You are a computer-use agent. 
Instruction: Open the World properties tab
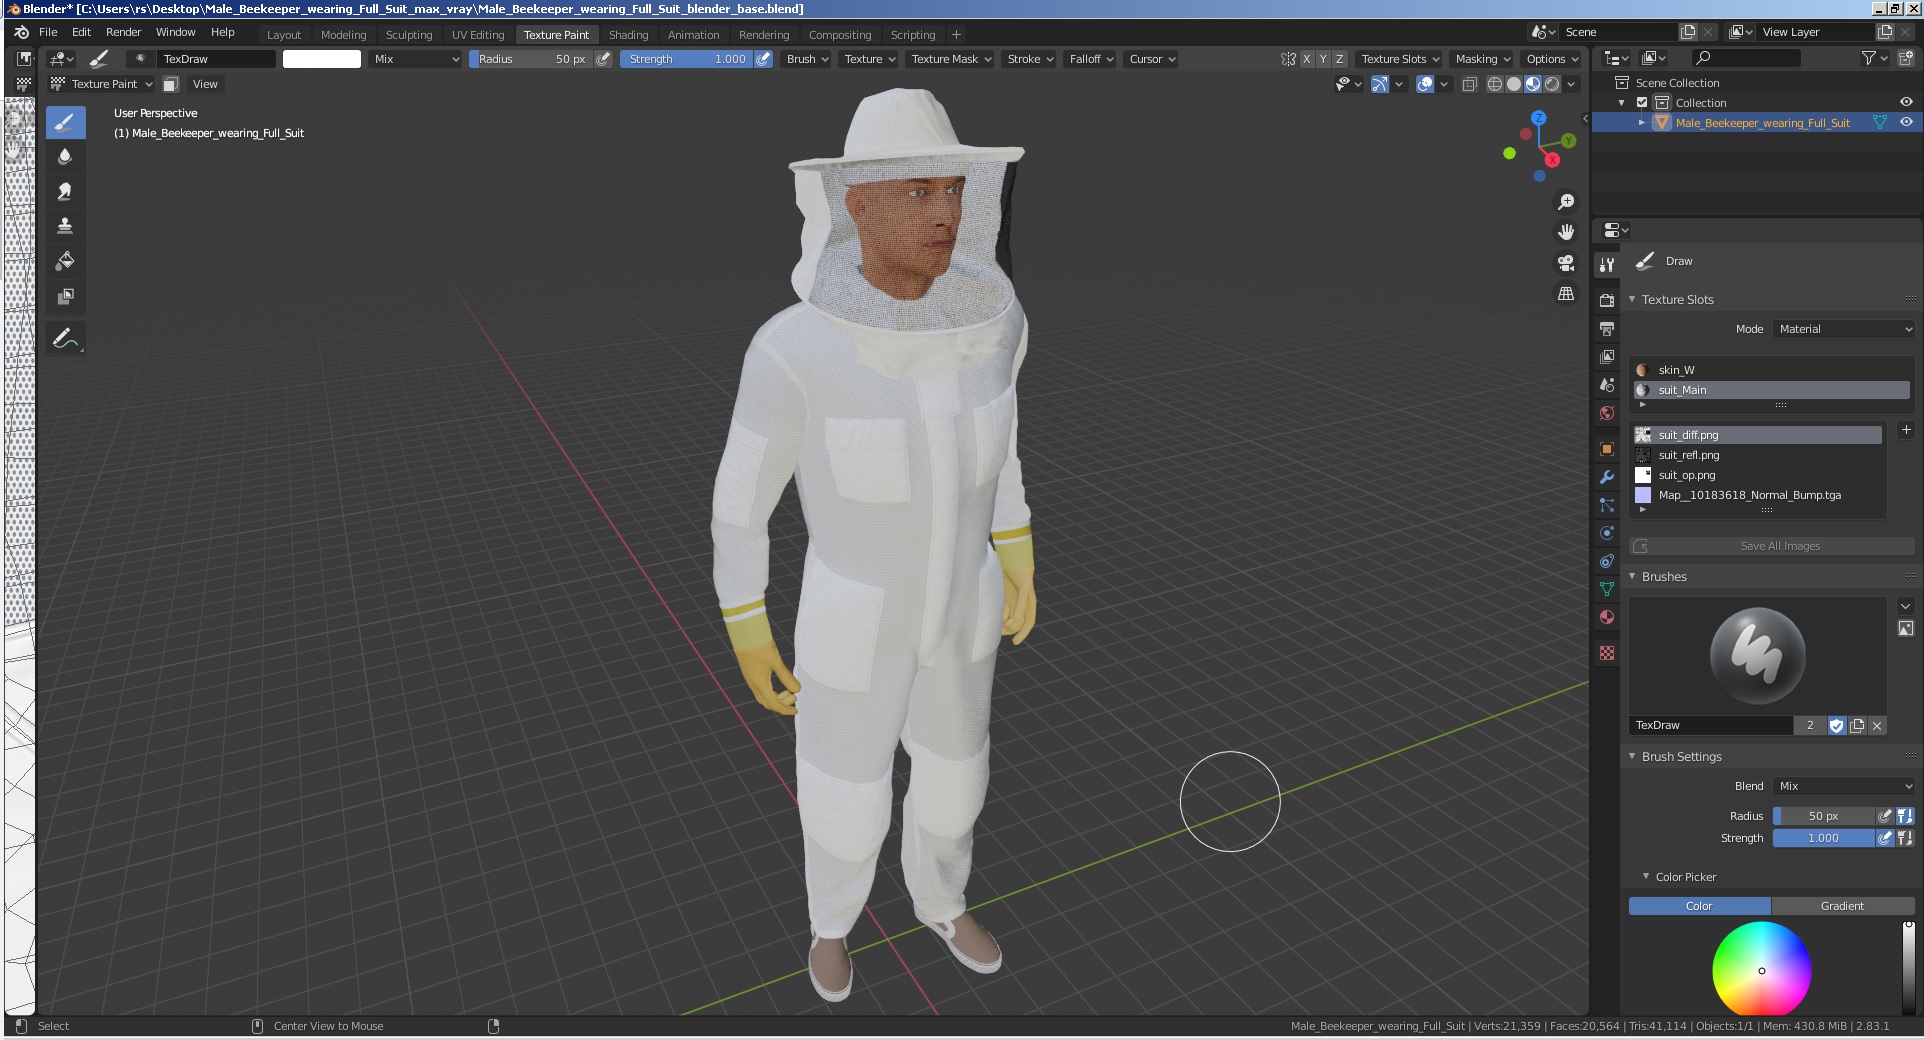coord(1607,413)
